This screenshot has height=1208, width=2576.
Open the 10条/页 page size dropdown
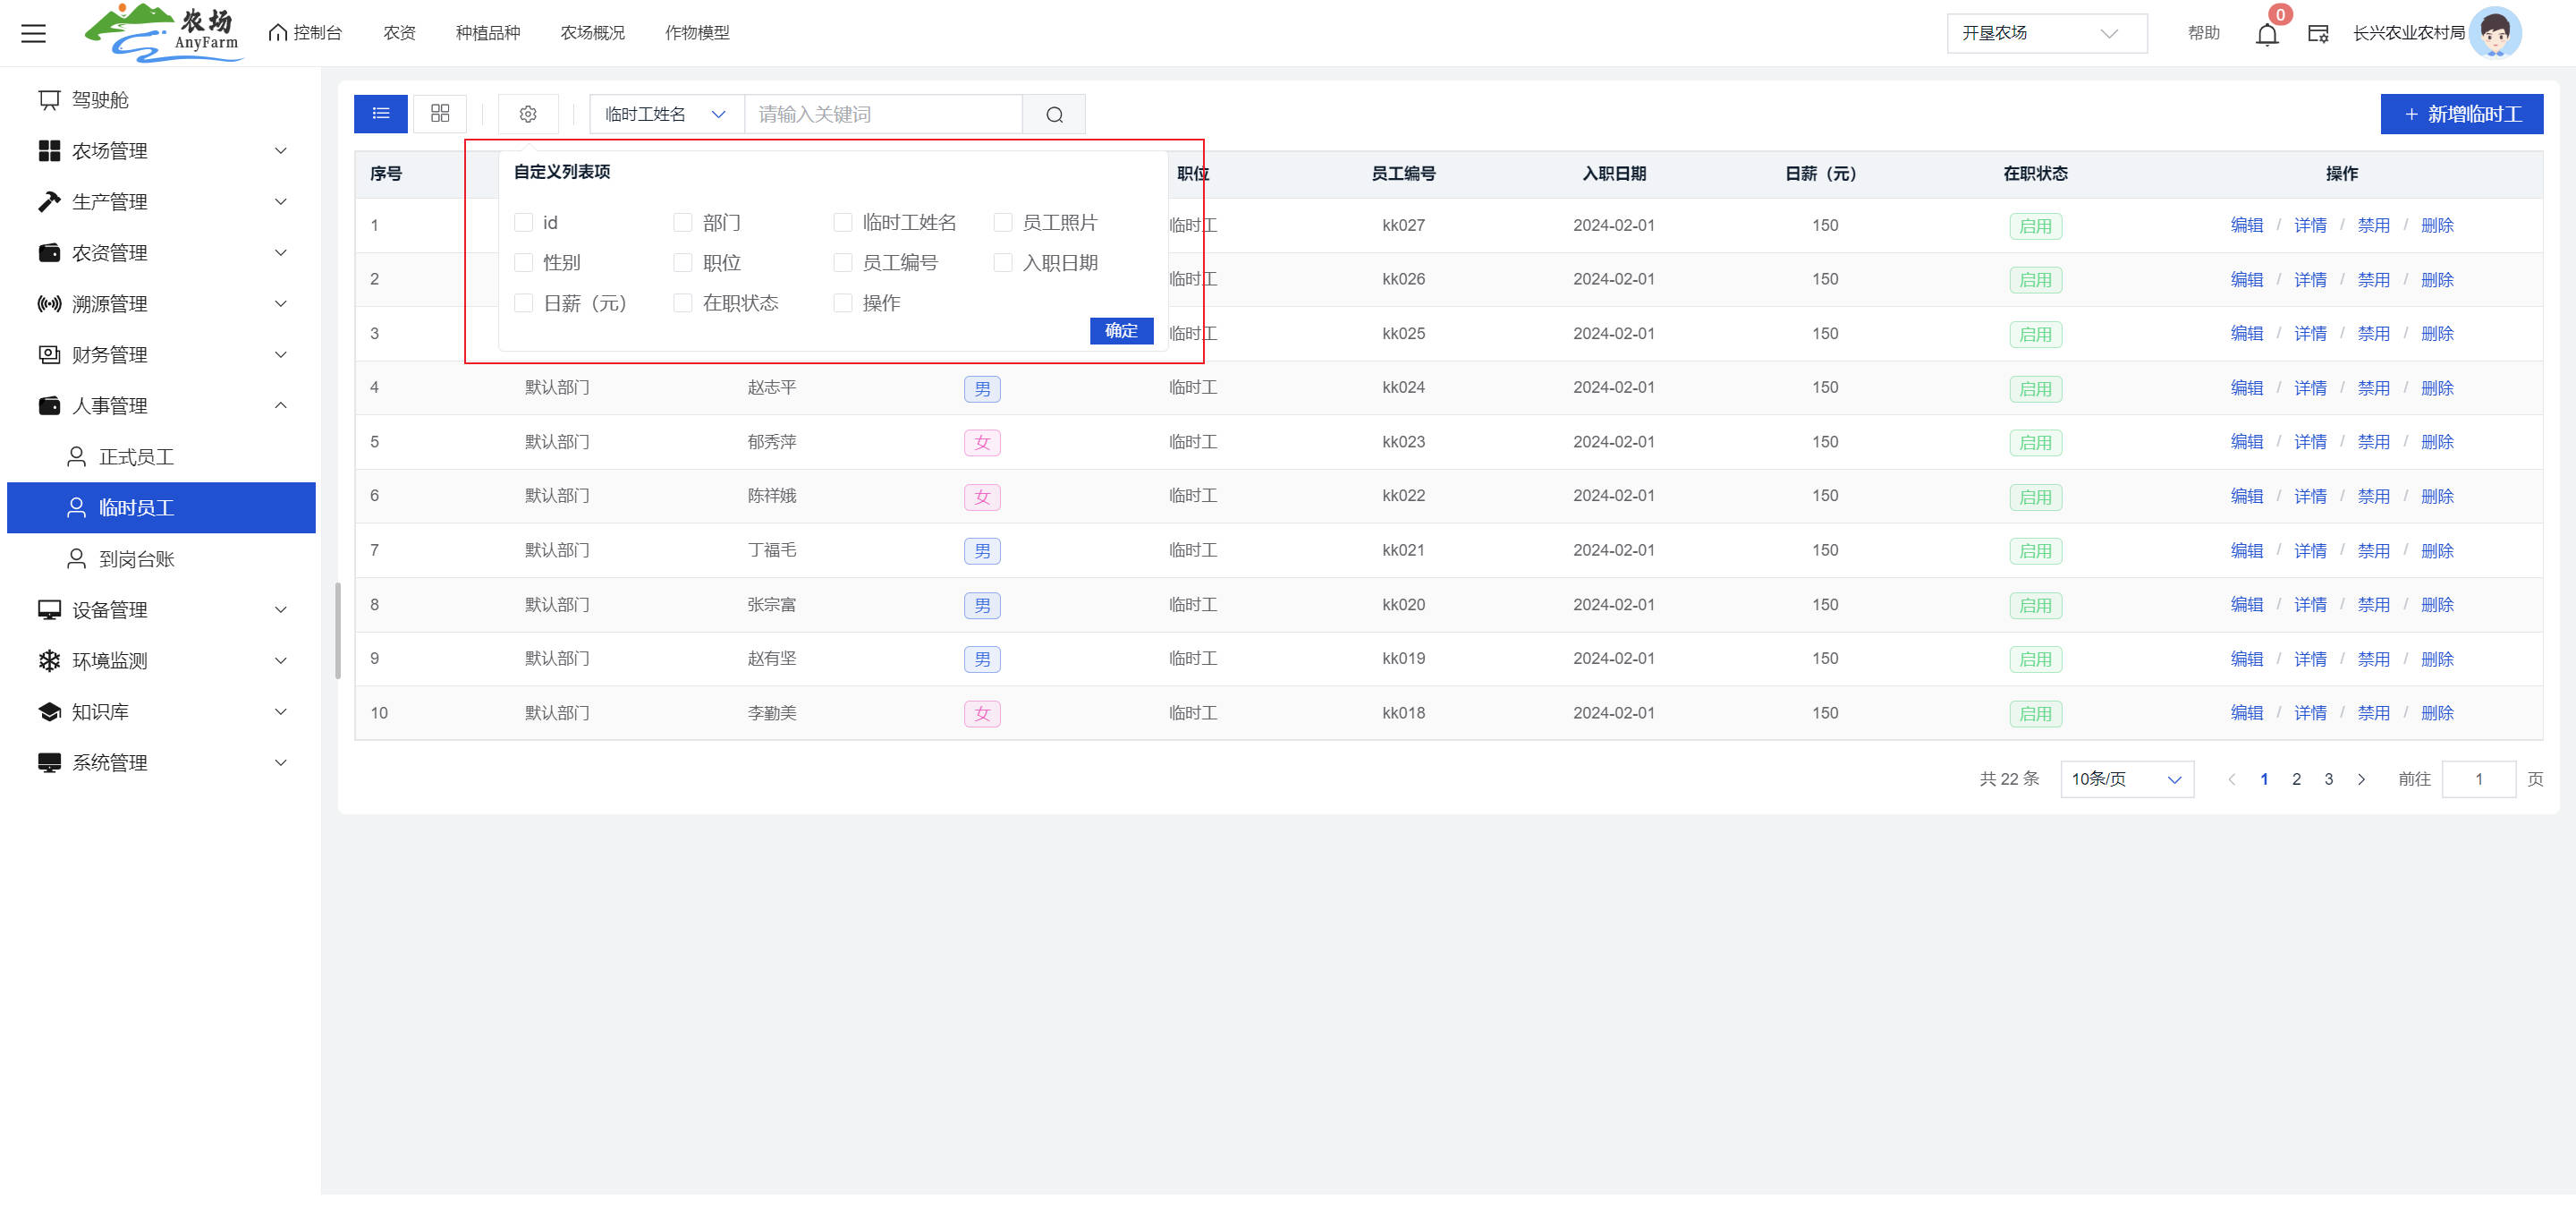(2126, 779)
